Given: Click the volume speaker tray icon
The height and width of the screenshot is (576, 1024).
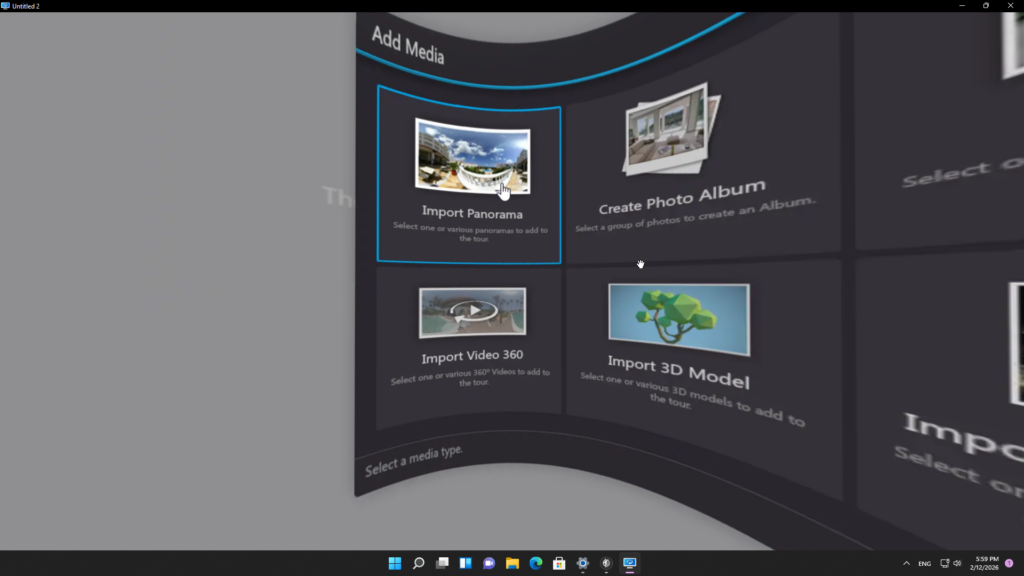Looking at the screenshot, I should 957,563.
